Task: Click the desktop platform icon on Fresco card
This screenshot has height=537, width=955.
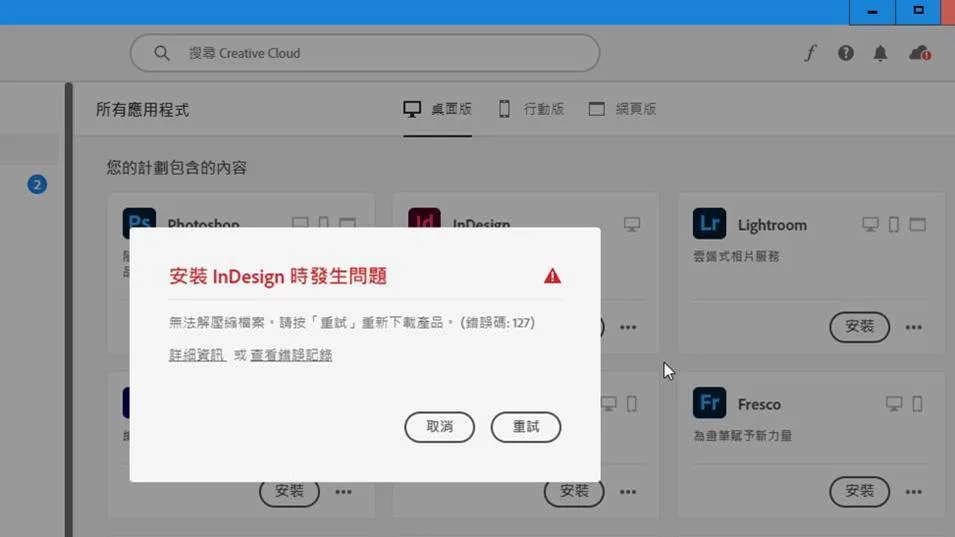Action: tap(893, 404)
